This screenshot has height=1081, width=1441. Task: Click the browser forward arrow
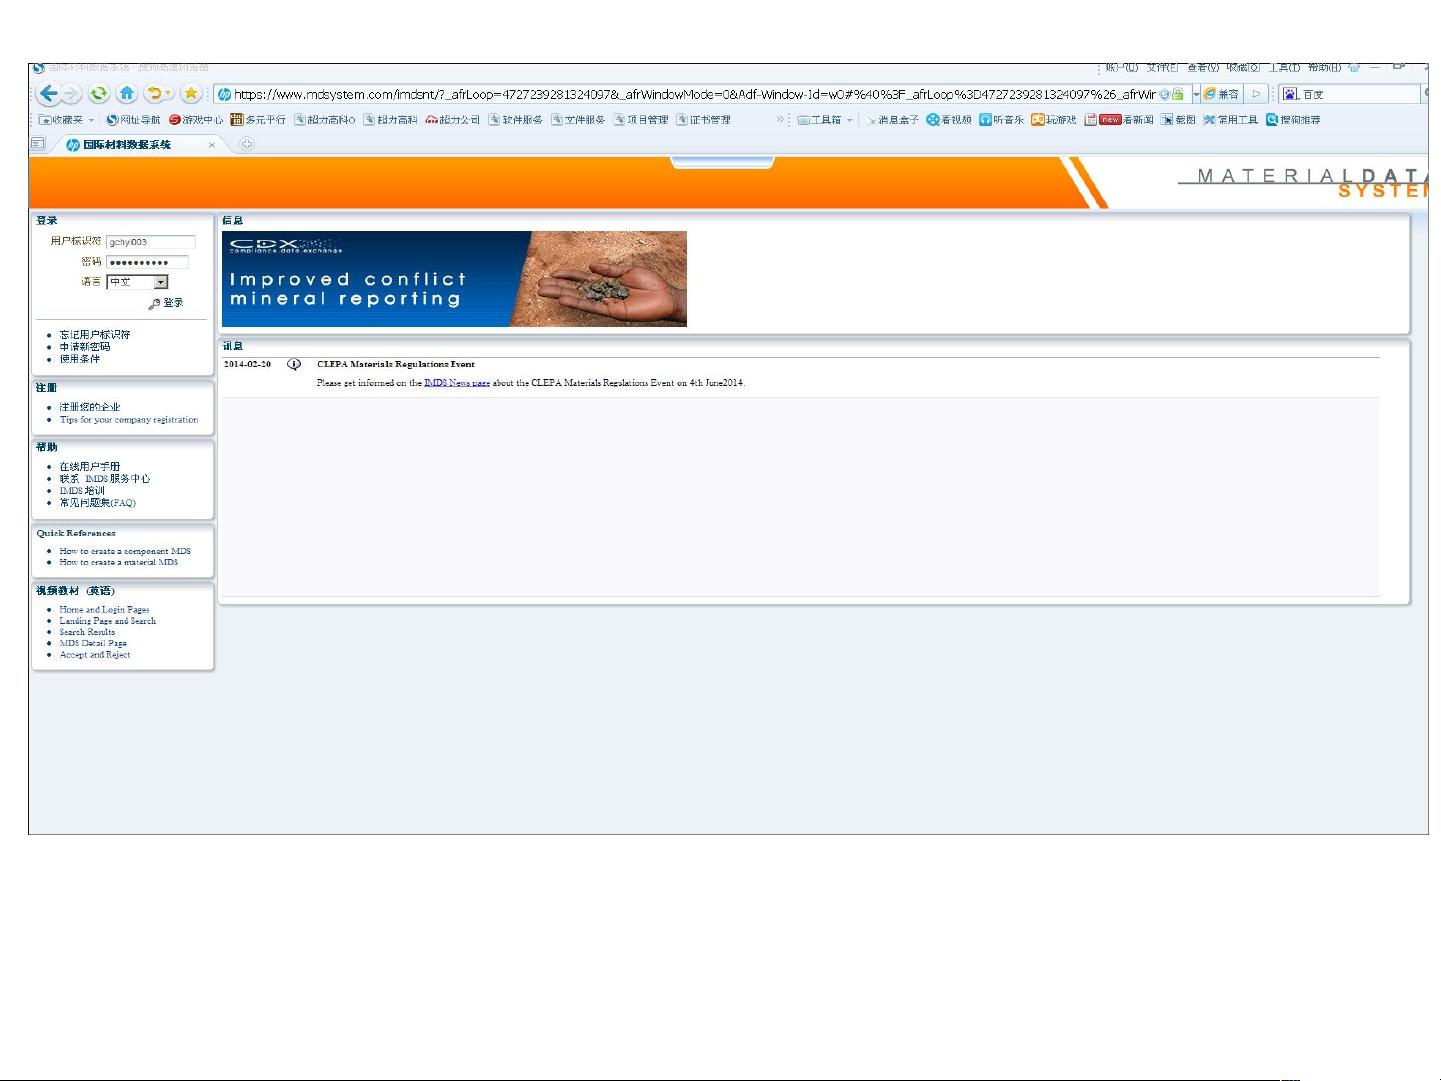point(71,94)
